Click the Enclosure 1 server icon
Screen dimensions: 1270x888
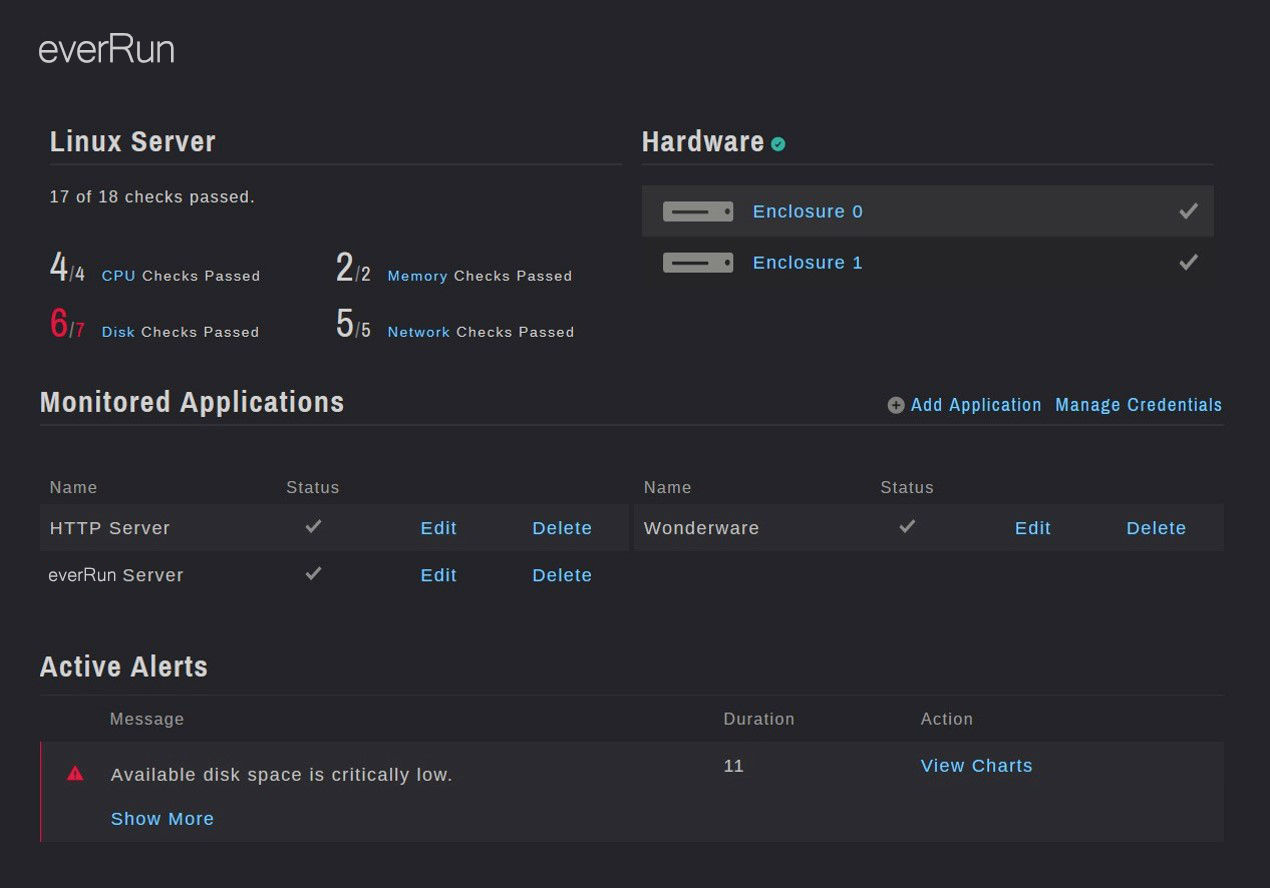(x=697, y=263)
